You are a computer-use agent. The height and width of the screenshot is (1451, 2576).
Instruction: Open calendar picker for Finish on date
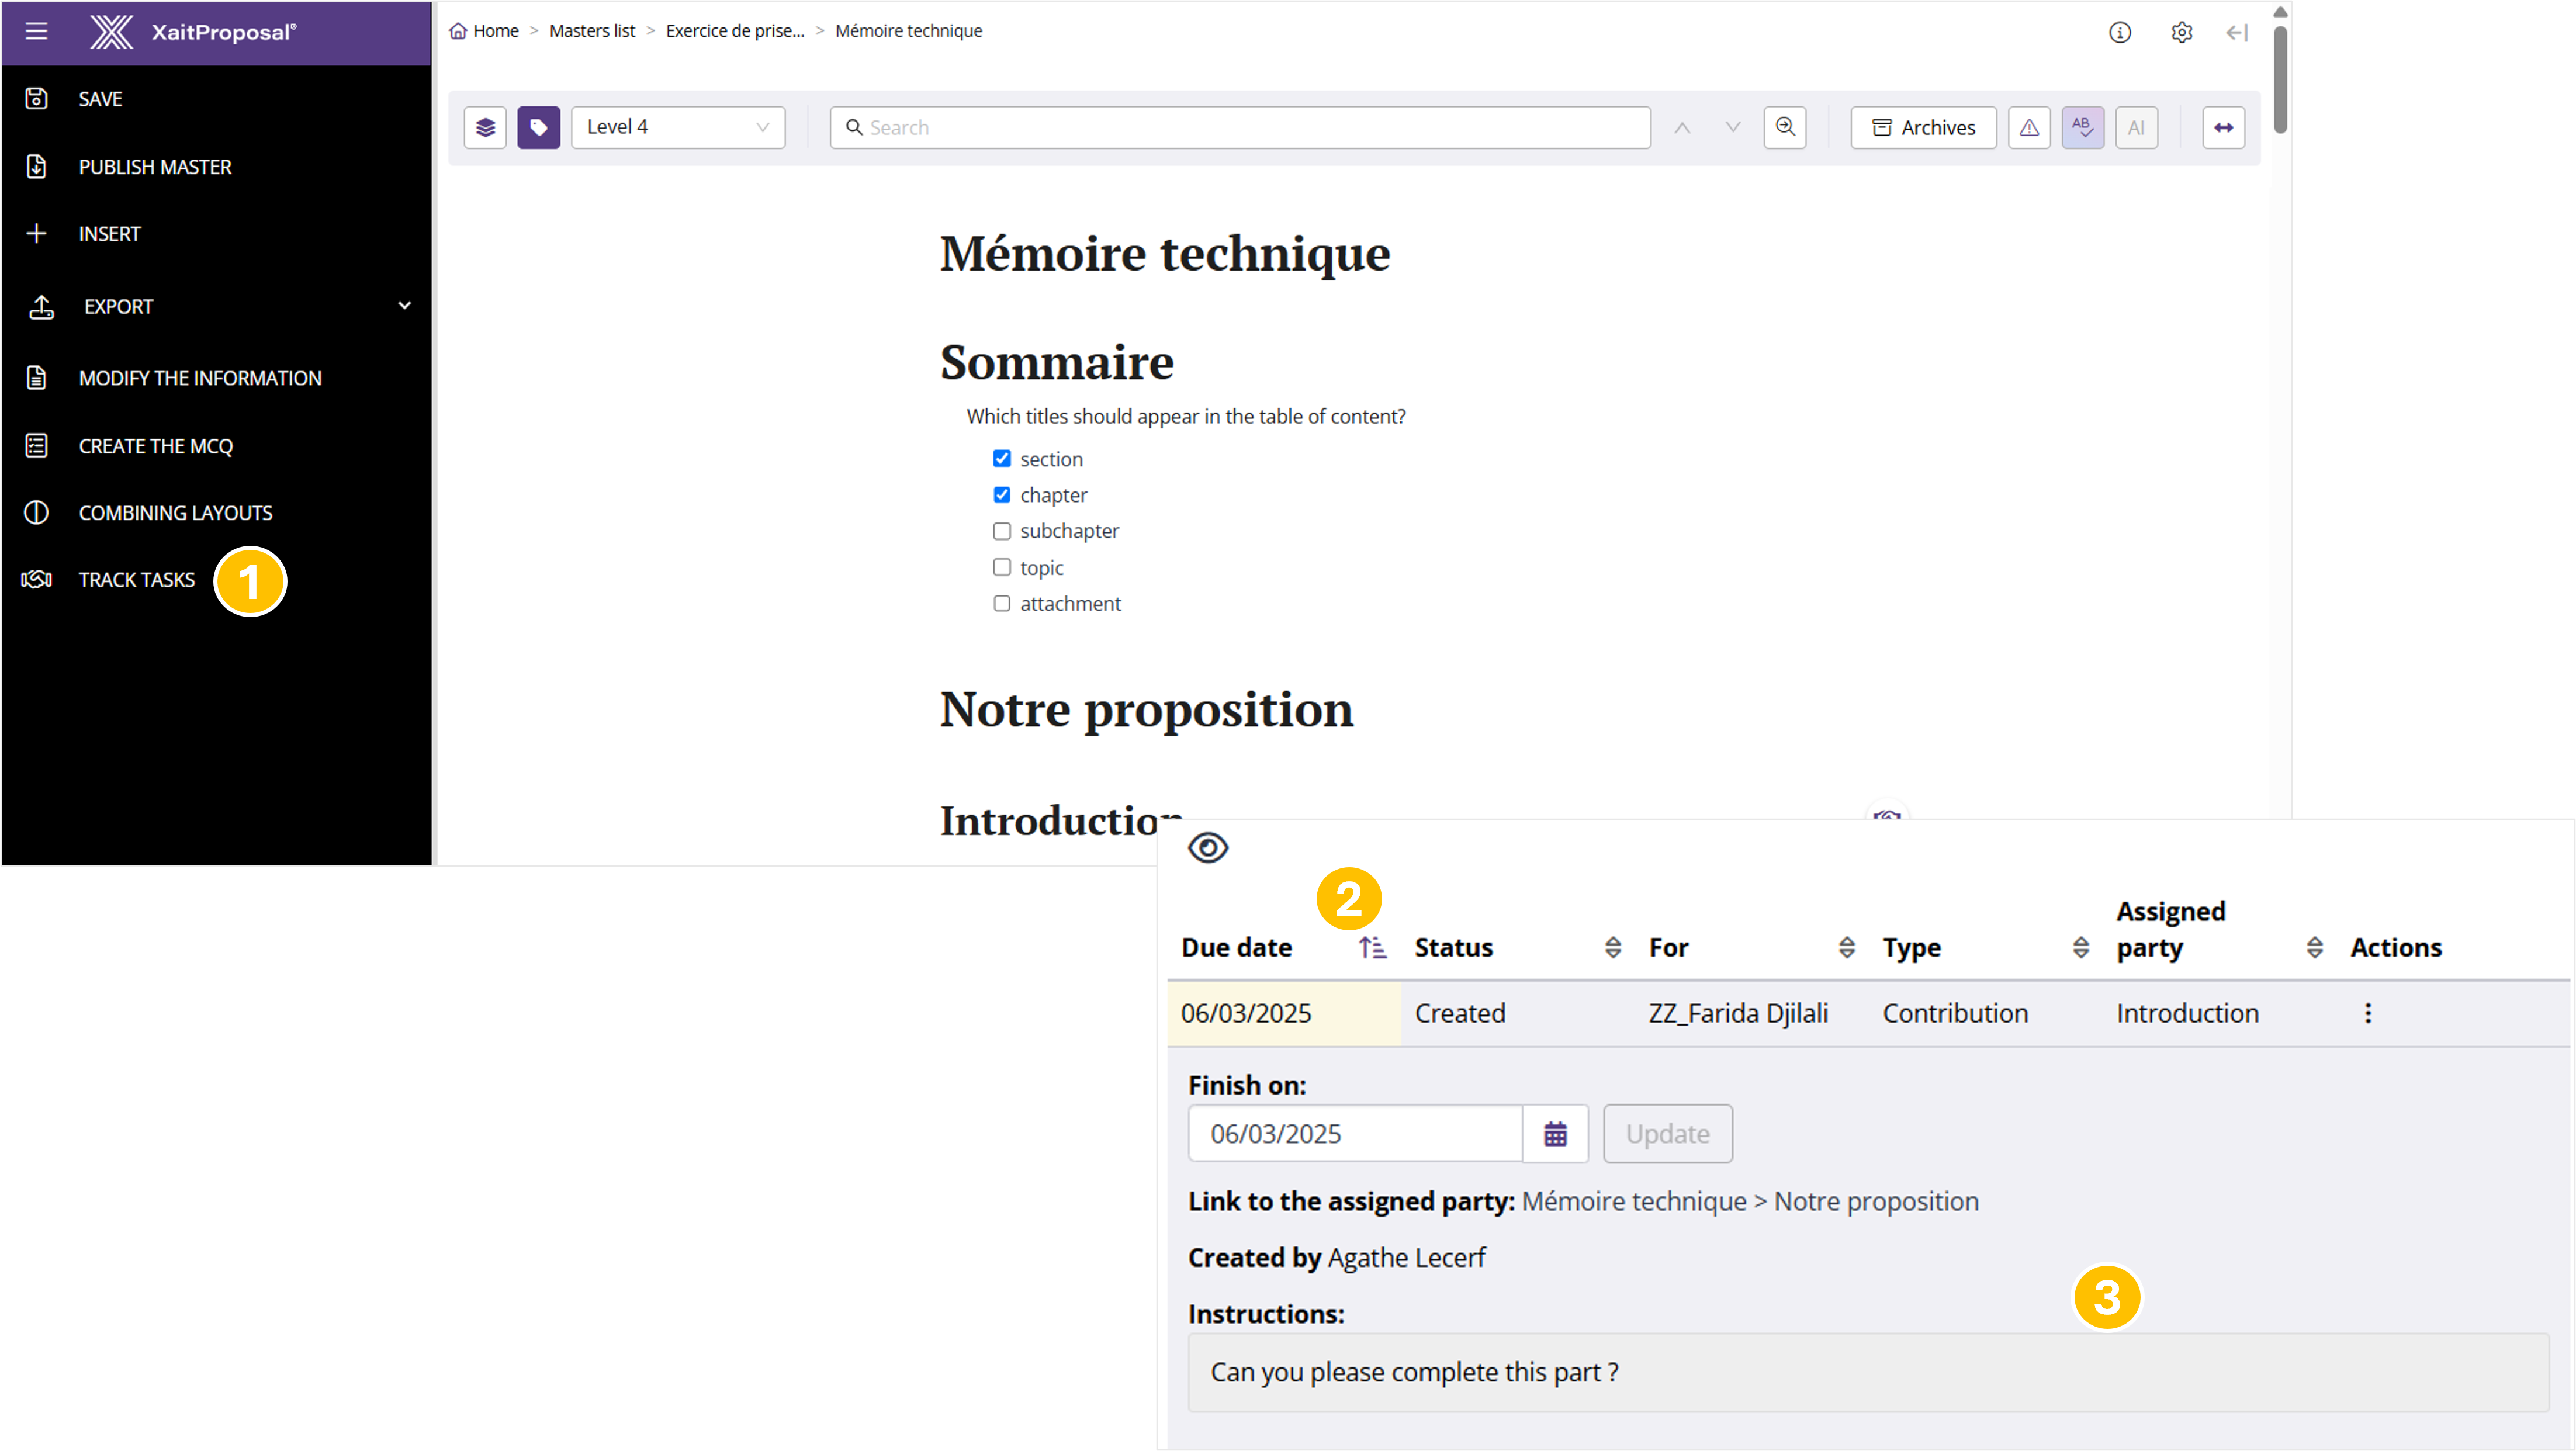click(x=1555, y=1134)
